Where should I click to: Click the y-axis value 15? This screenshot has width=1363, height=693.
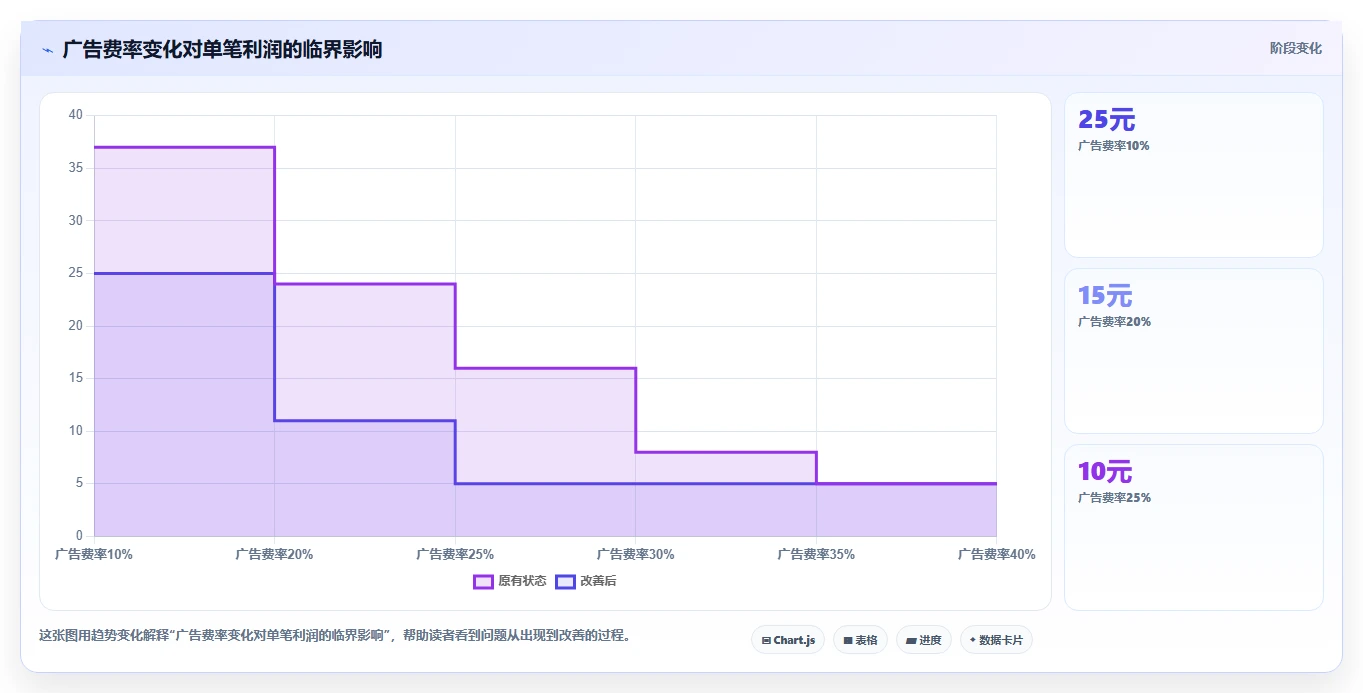click(76, 378)
